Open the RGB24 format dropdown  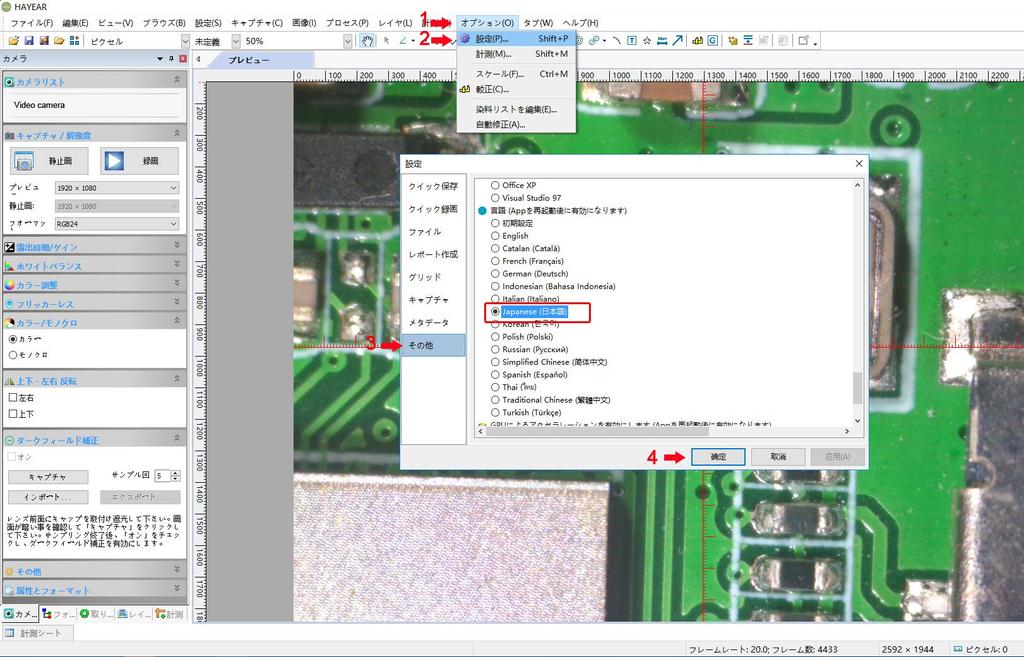[117, 224]
